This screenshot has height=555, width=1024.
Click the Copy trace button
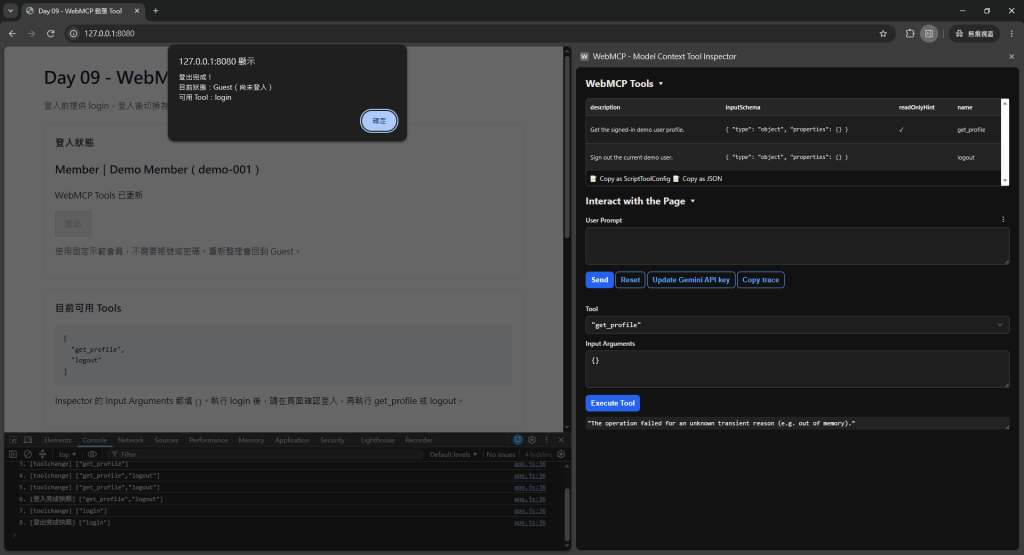pyautogui.click(x=761, y=279)
